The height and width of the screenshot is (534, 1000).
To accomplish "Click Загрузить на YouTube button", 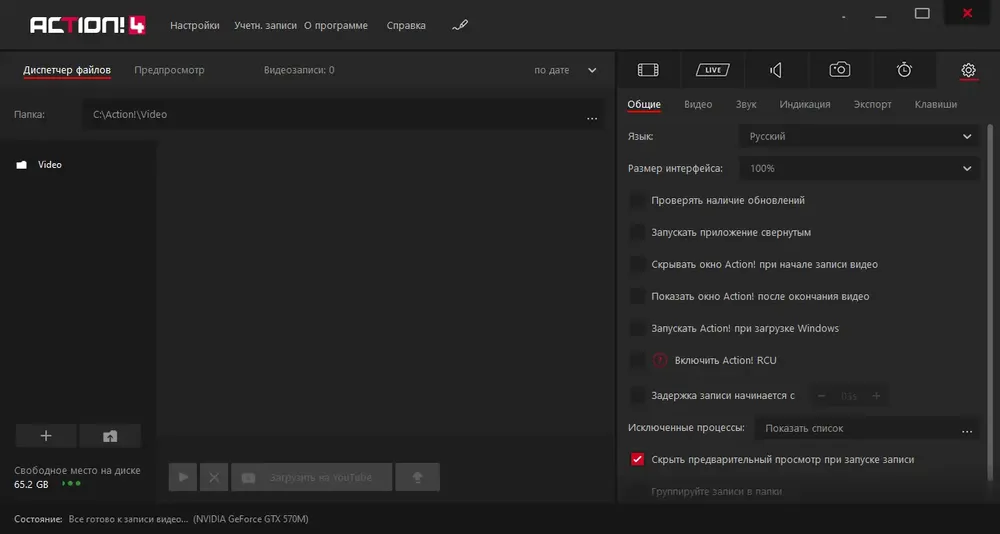I will pos(311,477).
